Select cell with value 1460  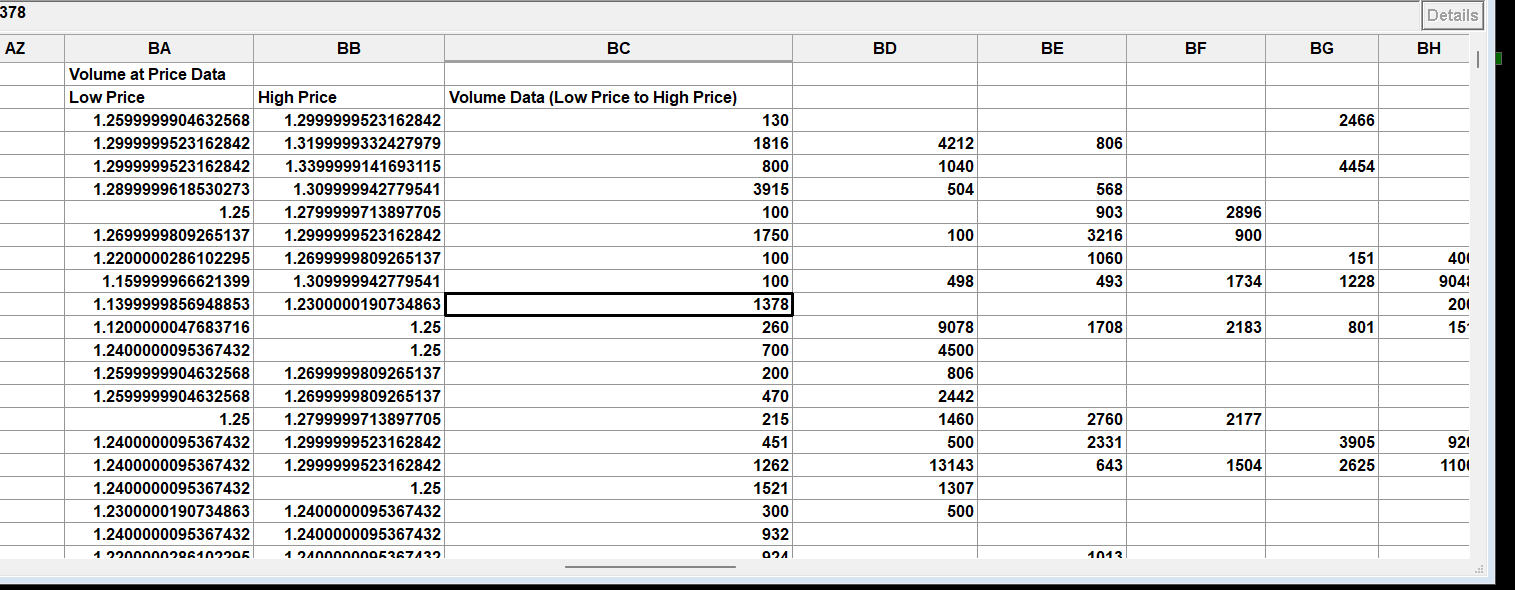click(885, 419)
